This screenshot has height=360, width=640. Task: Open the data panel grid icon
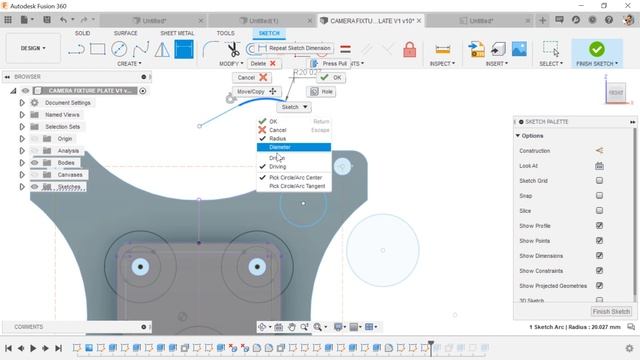[x=8, y=20]
